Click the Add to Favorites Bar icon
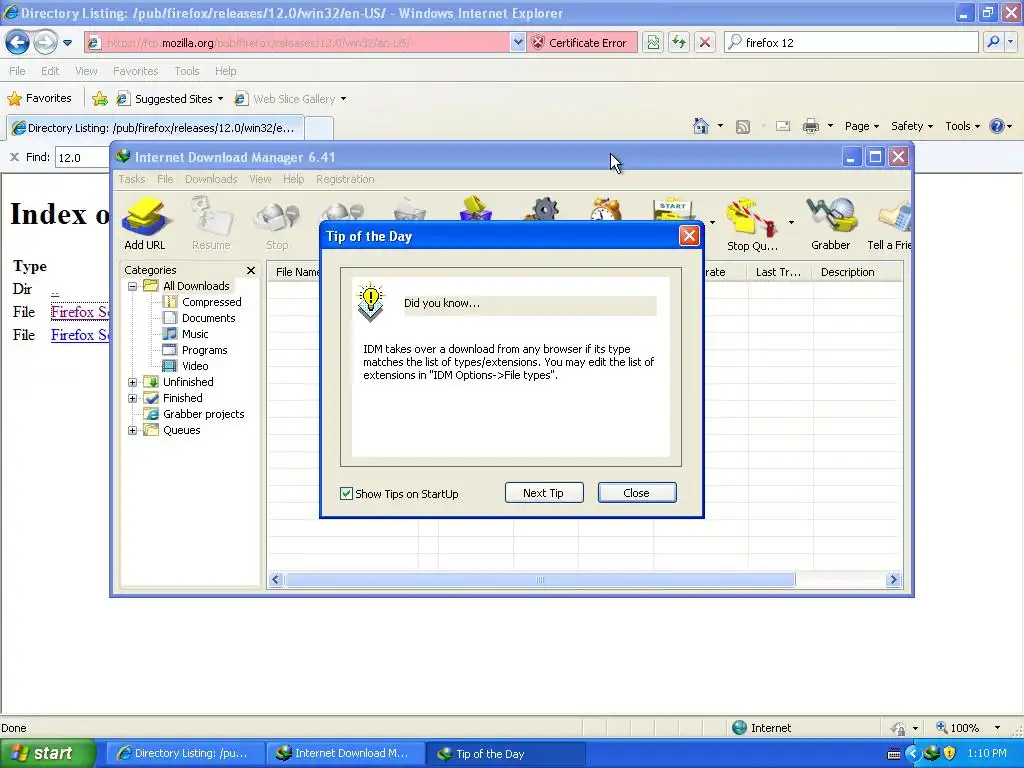 (x=100, y=99)
